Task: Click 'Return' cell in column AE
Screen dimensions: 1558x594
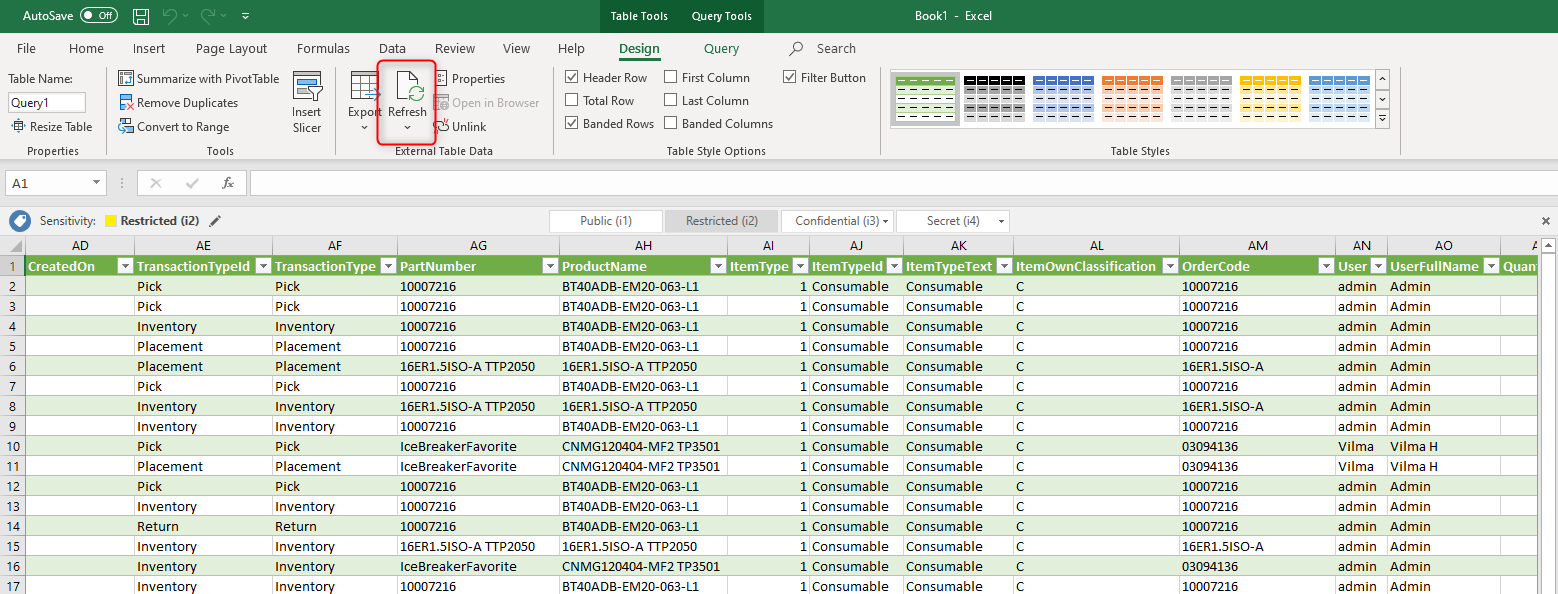Action: [x=203, y=526]
